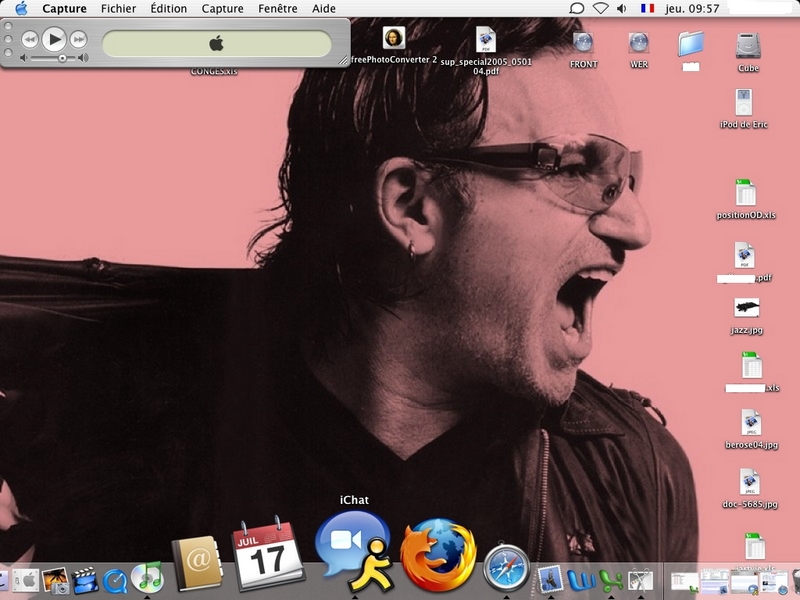Open French flag input source menu
Image resolution: width=800 pixels, height=600 pixels.
pos(647,8)
